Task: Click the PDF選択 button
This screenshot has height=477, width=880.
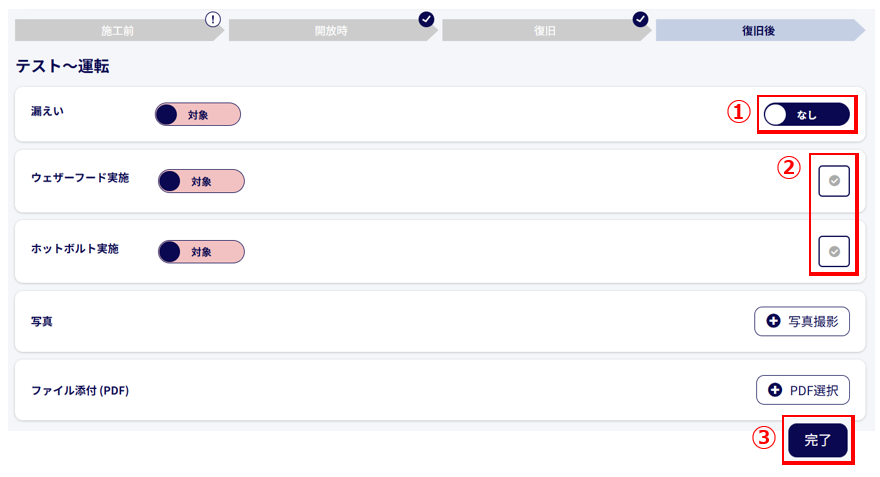Action: click(x=803, y=390)
